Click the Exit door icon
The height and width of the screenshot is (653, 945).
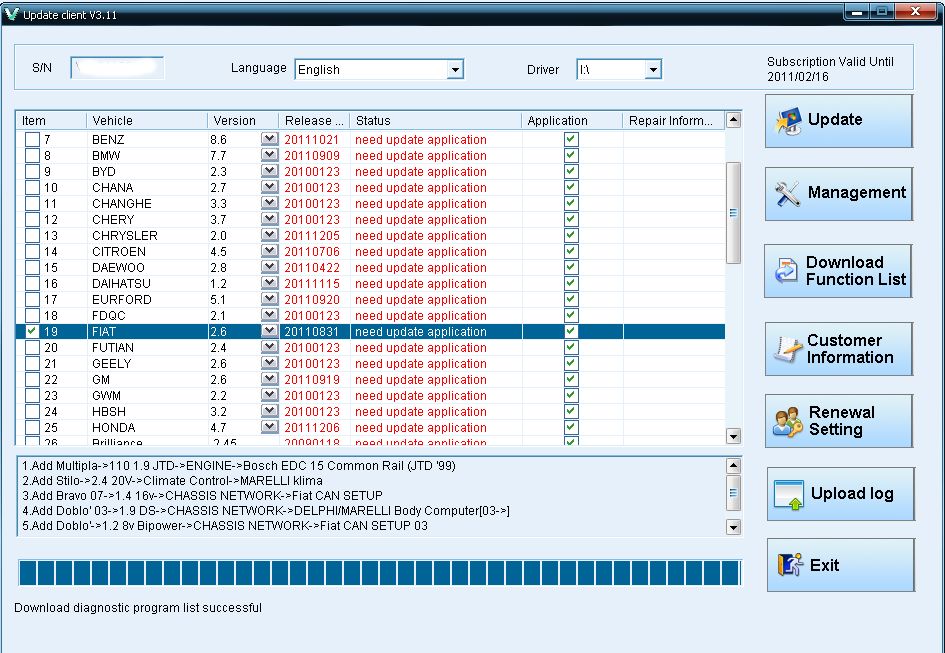789,566
